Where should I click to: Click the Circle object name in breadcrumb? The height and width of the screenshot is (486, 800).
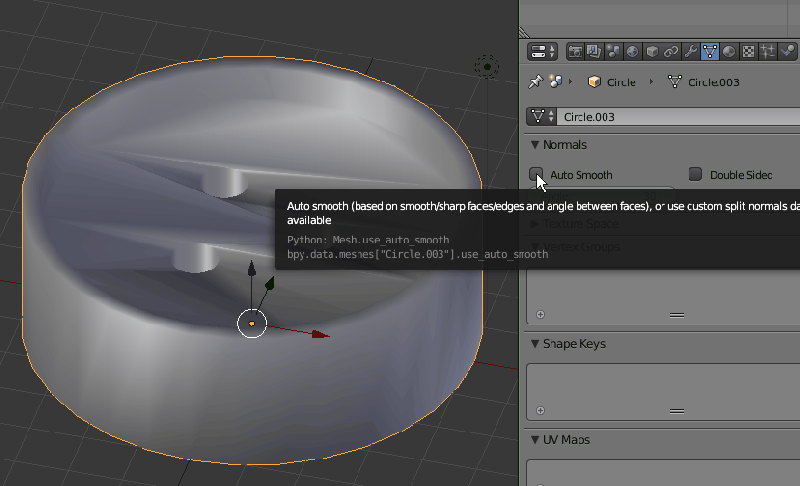(621, 82)
